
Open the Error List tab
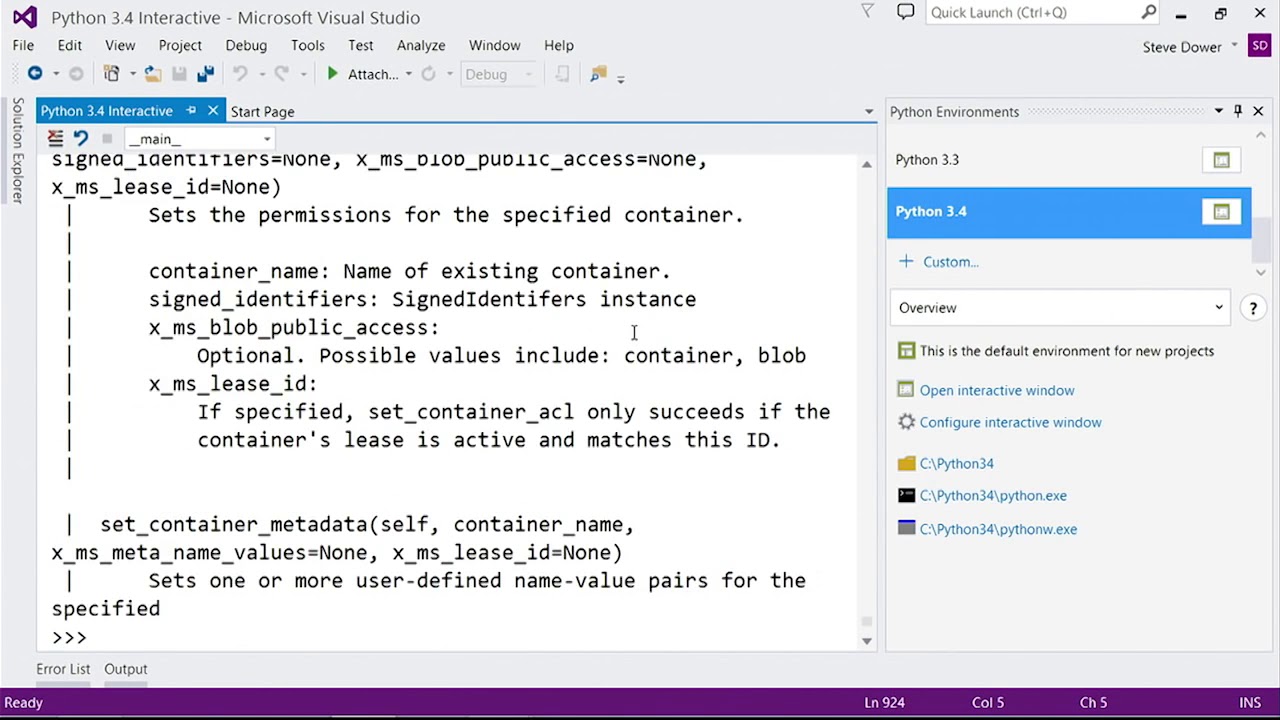click(63, 669)
